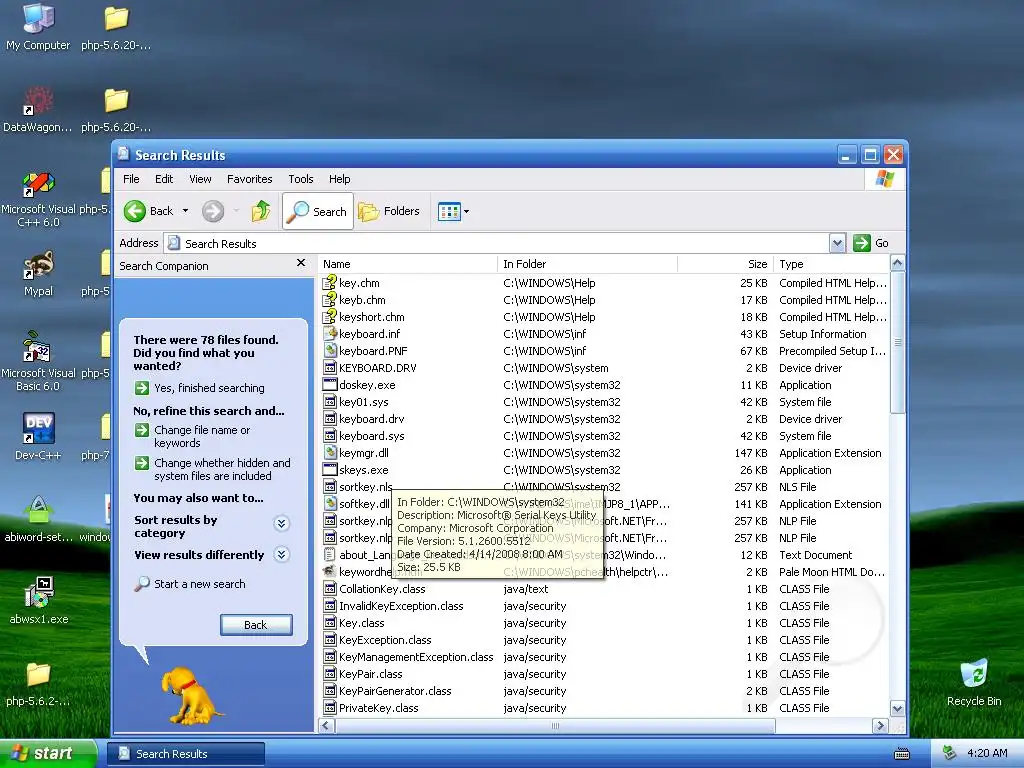
Task: Sort by In Folder column header
Action: pyautogui.click(x=587, y=264)
